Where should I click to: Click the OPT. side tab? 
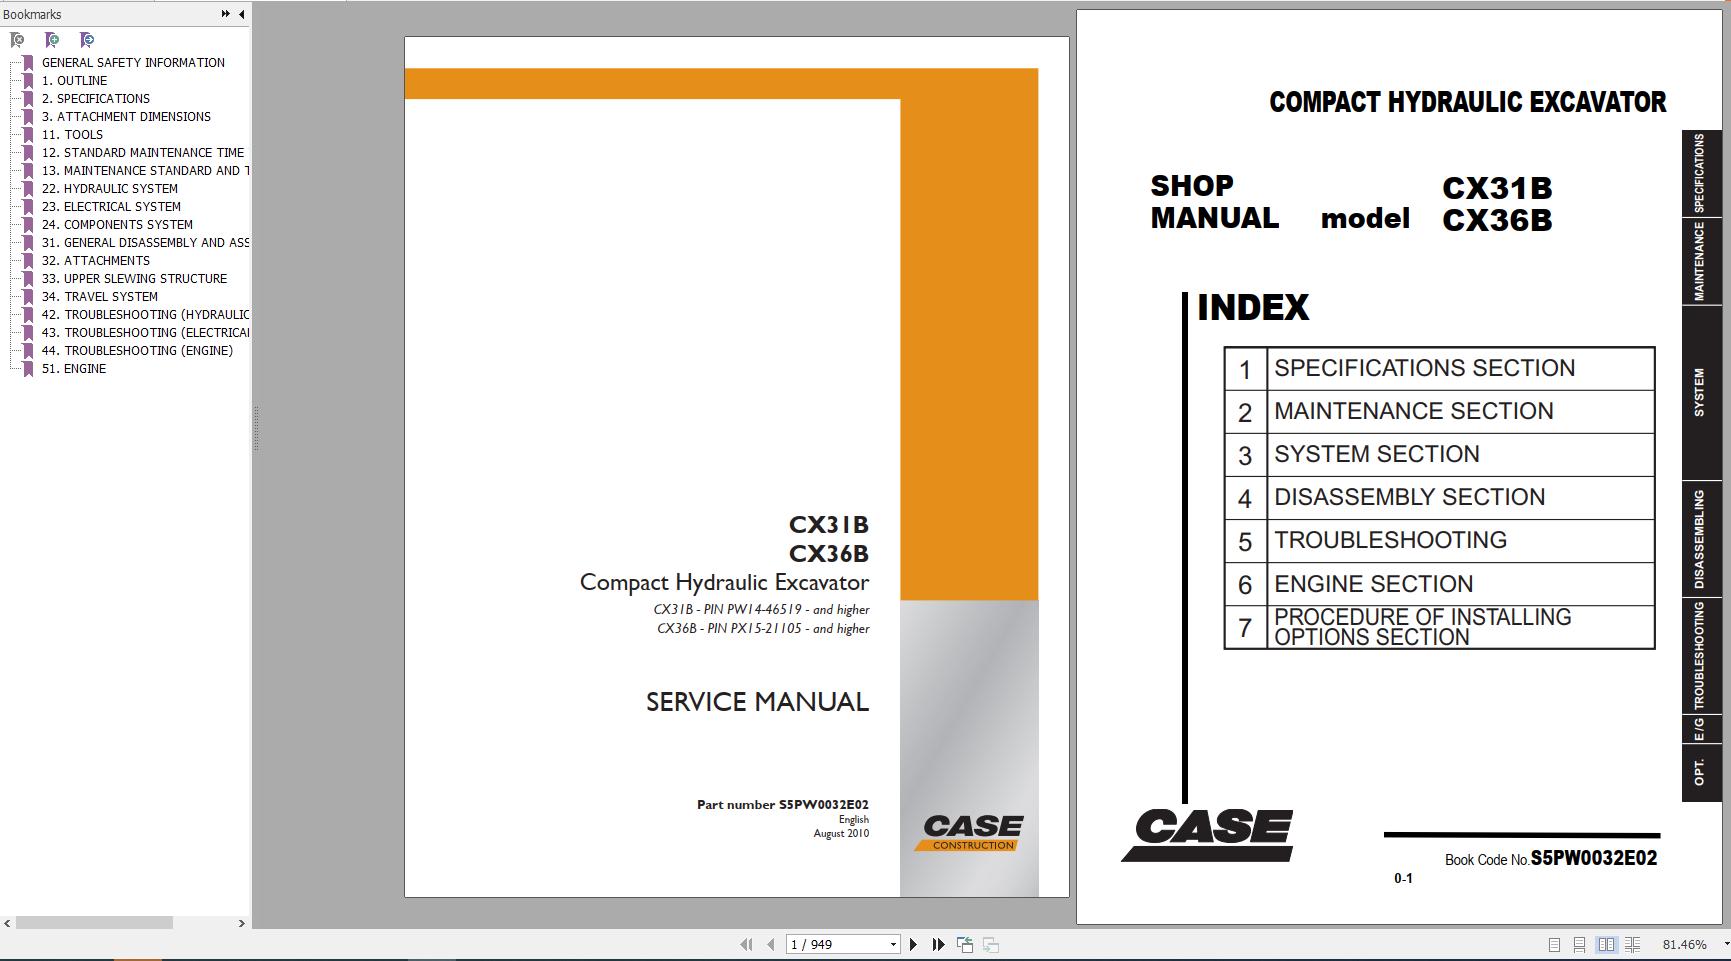pyautogui.click(x=1700, y=772)
